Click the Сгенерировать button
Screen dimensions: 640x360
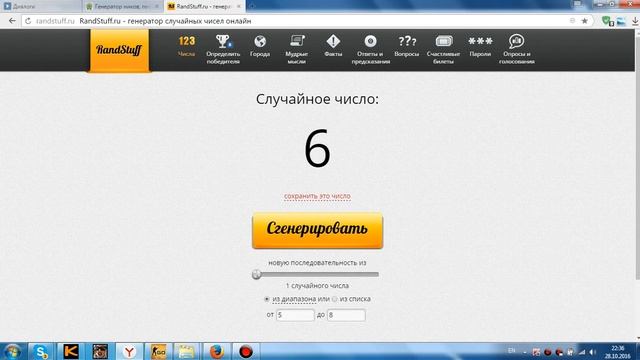tap(318, 230)
